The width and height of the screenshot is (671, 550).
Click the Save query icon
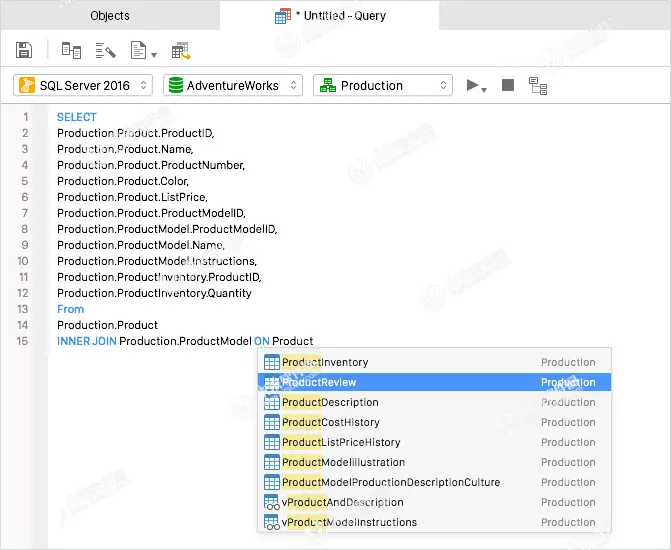[24, 50]
